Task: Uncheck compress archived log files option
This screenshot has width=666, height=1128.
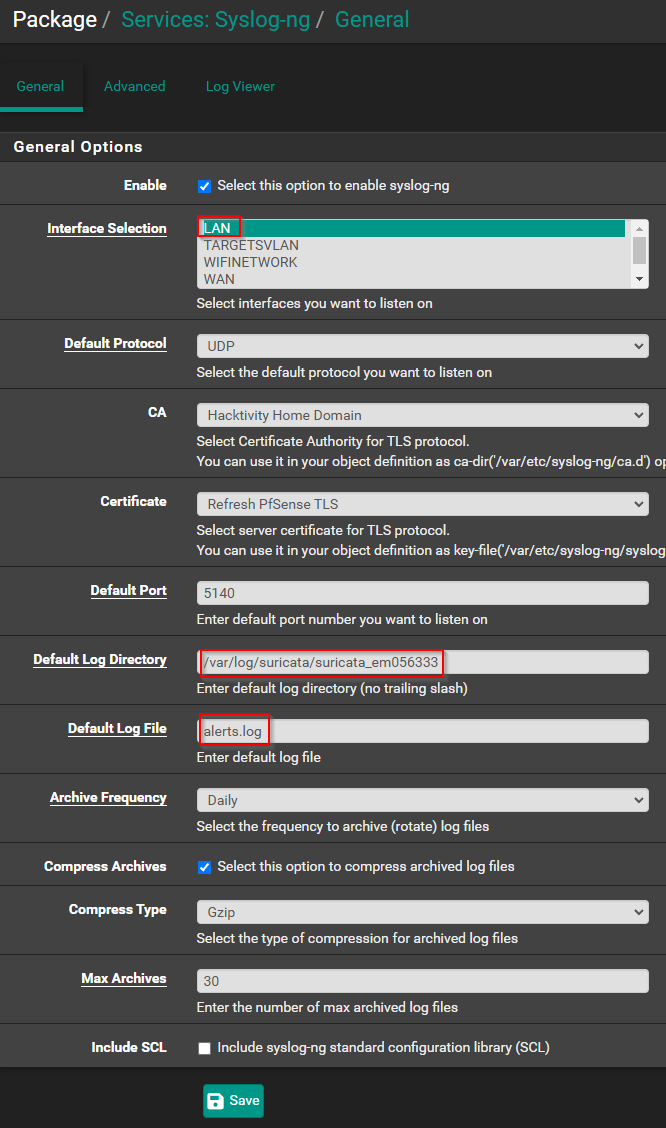Action: [204, 868]
